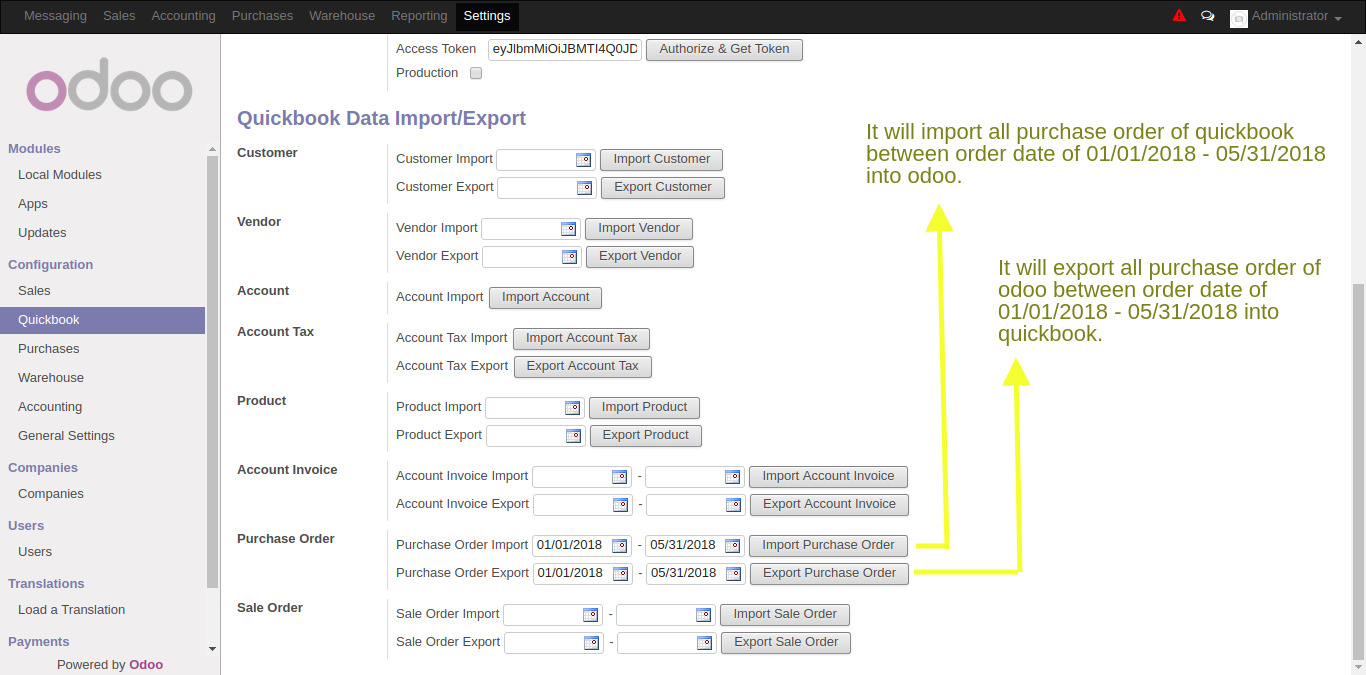The image size is (1366, 675).
Task: Toggle the Production checkbox
Action: click(476, 73)
